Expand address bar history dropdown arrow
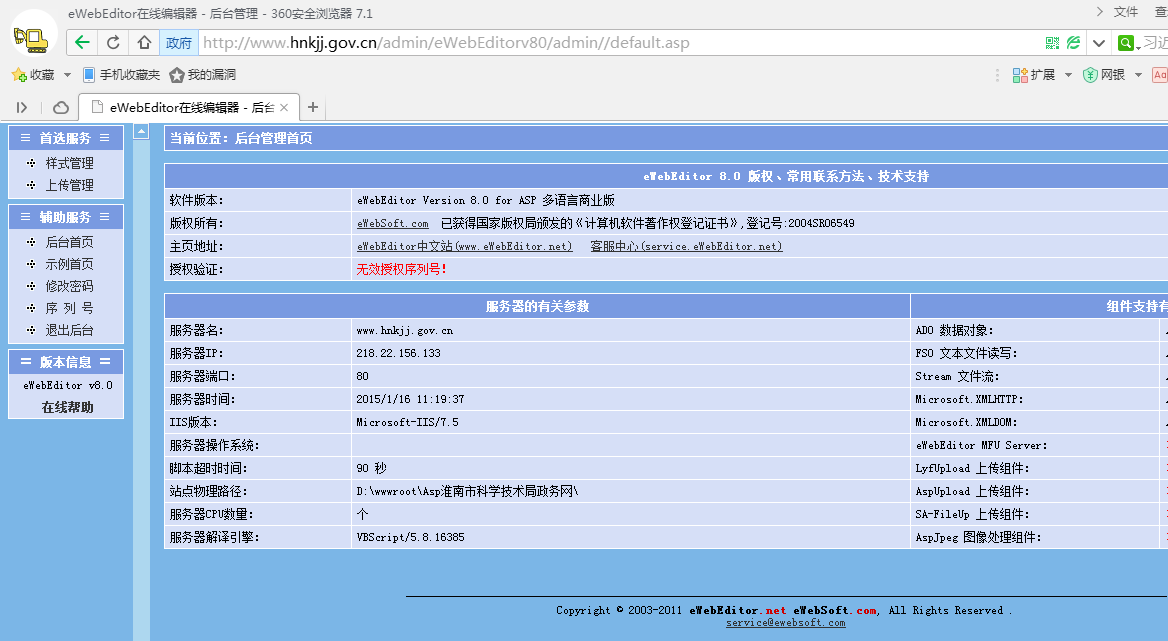Image resolution: width=1168 pixels, height=641 pixels. pyautogui.click(x=1099, y=42)
